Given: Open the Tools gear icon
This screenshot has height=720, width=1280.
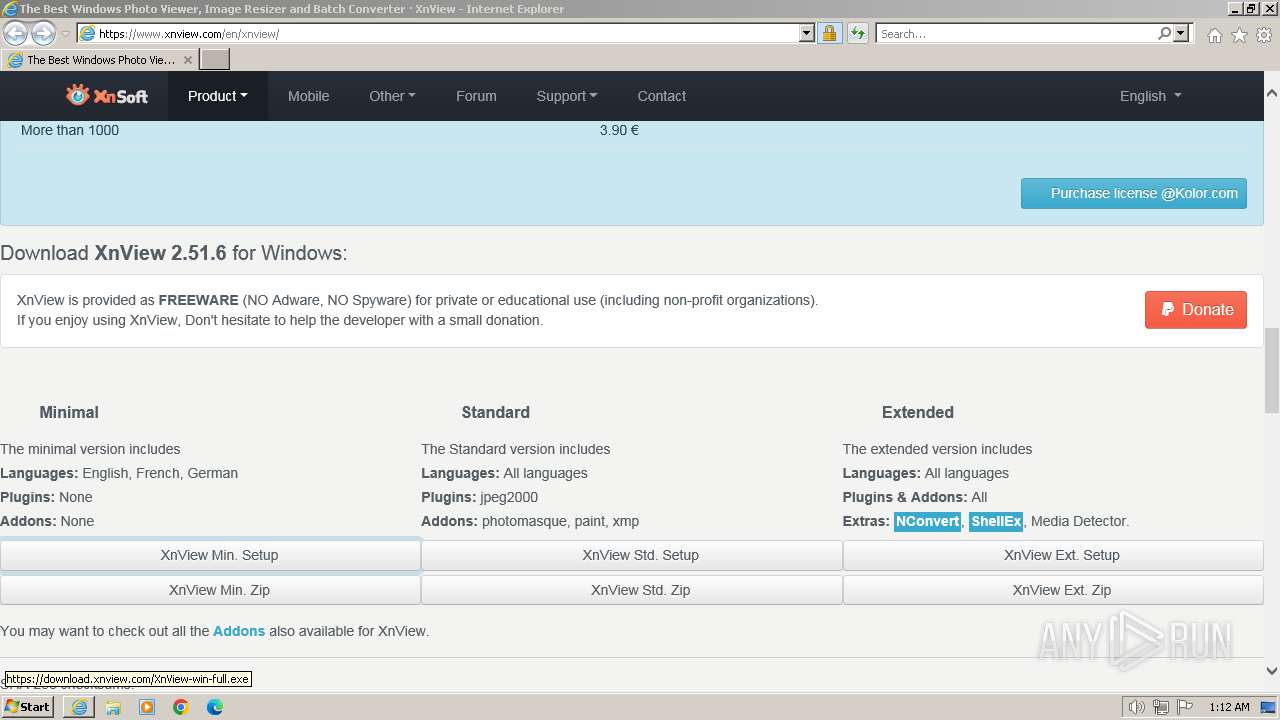Looking at the screenshot, I should coord(1264,35).
